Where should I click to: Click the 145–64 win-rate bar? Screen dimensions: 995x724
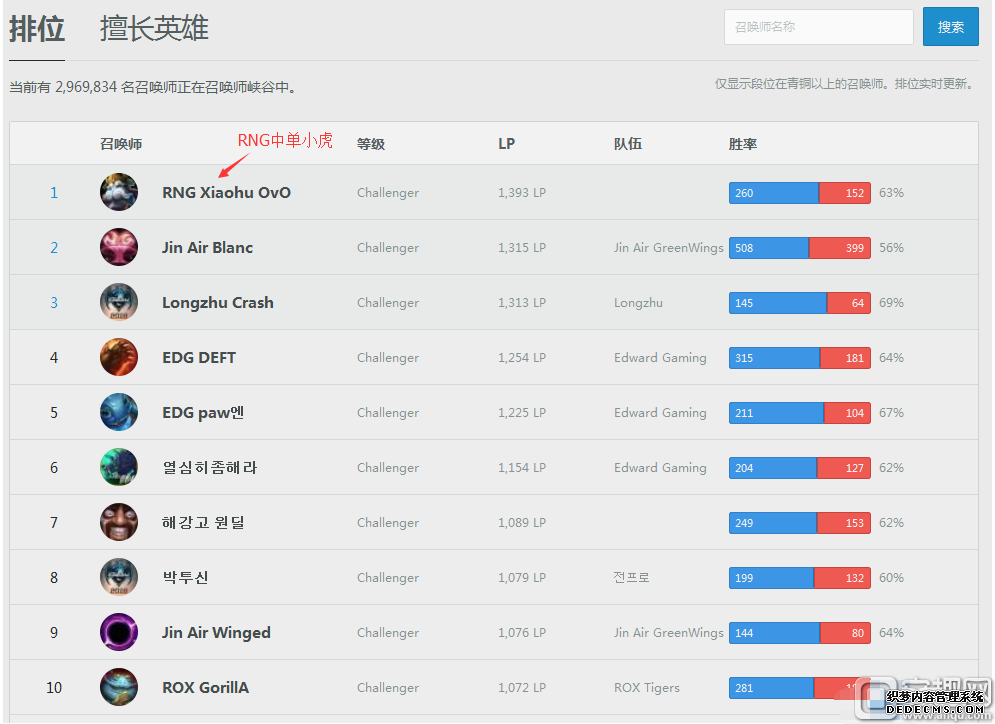click(800, 303)
